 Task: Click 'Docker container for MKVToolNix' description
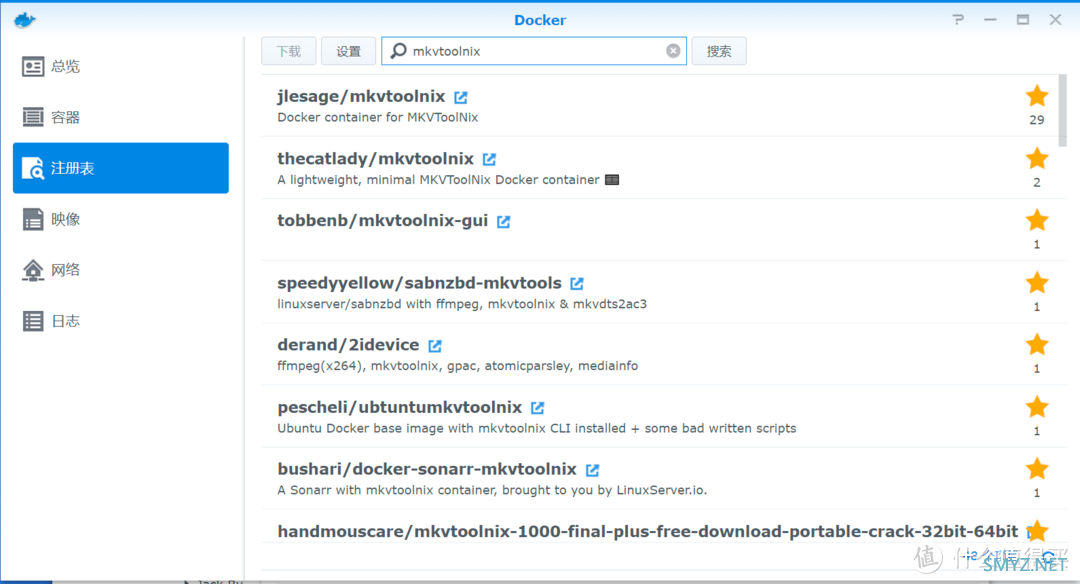(377, 118)
